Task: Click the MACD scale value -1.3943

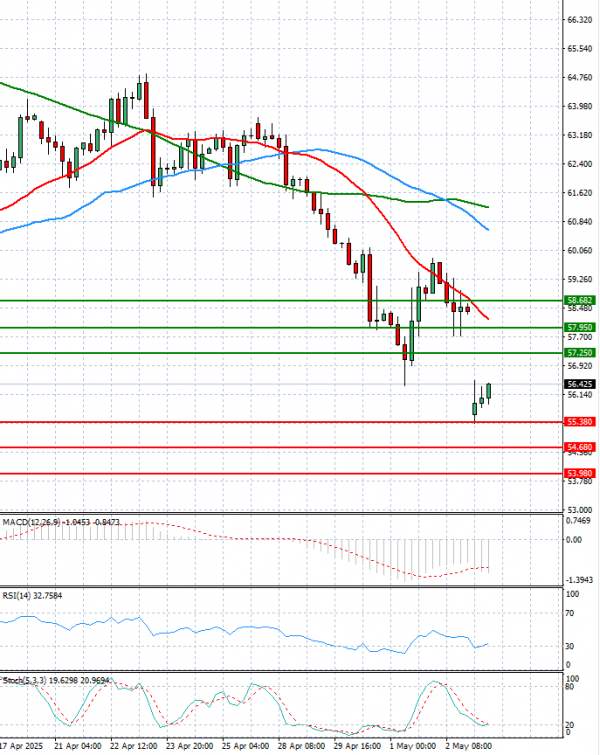Action: (579, 580)
